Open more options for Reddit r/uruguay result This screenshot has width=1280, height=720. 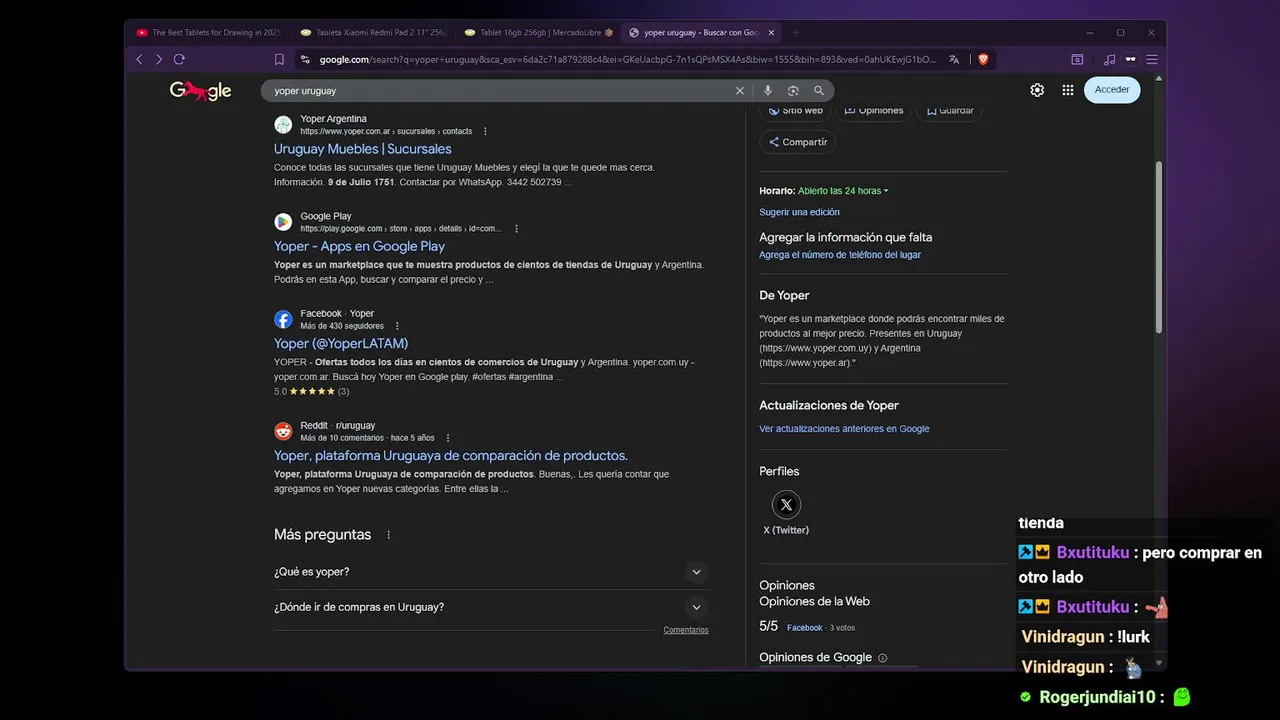pyautogui.click(x=448, y=438)
